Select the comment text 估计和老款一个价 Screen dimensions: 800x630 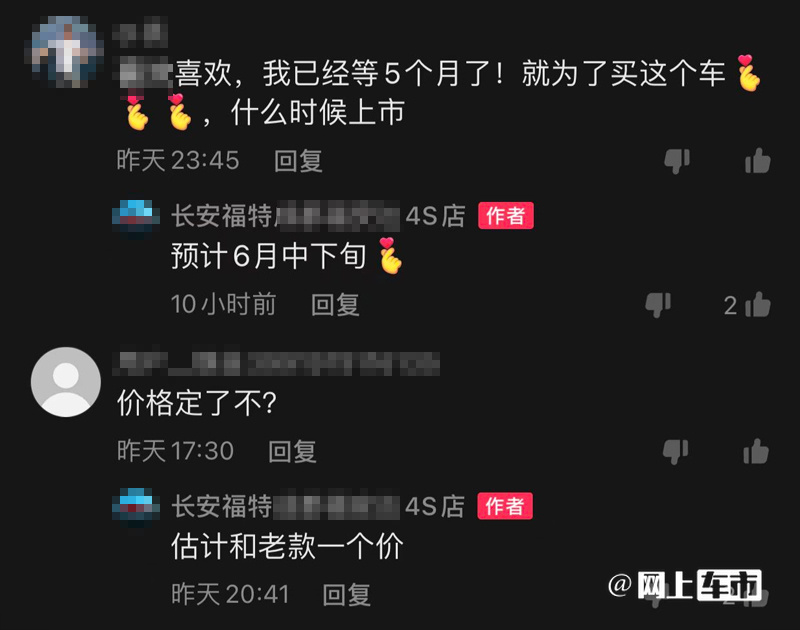pyautogui.click(x=287, y=546)
